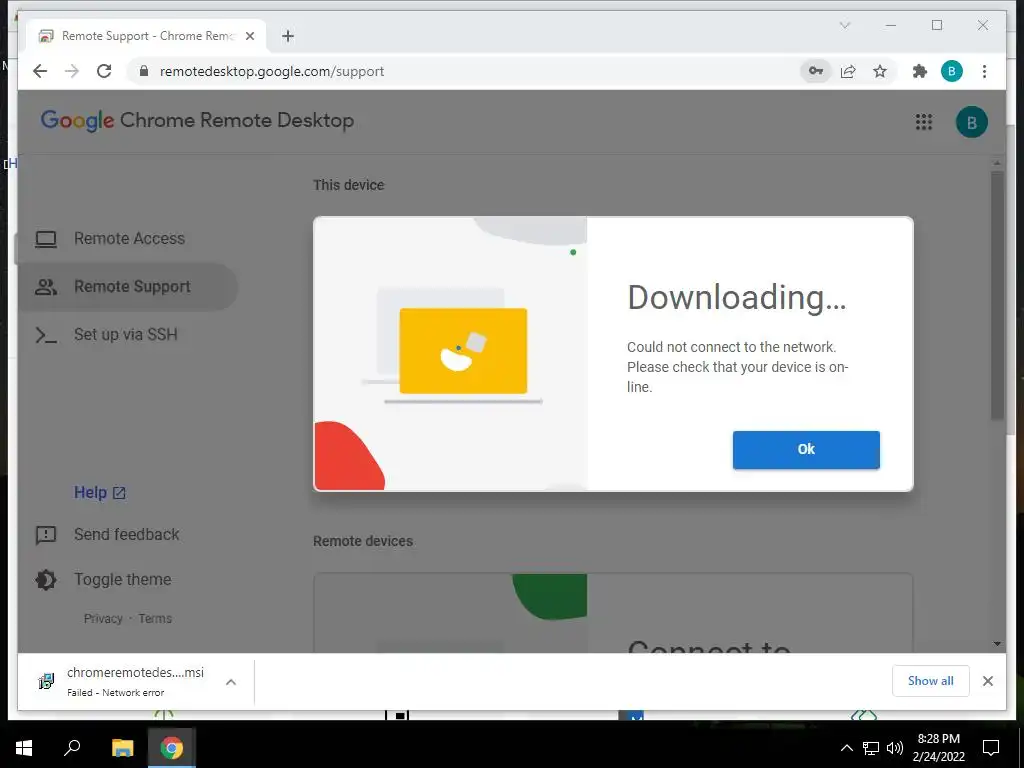
Task: Click Send feedback
Action: [127, 534]
